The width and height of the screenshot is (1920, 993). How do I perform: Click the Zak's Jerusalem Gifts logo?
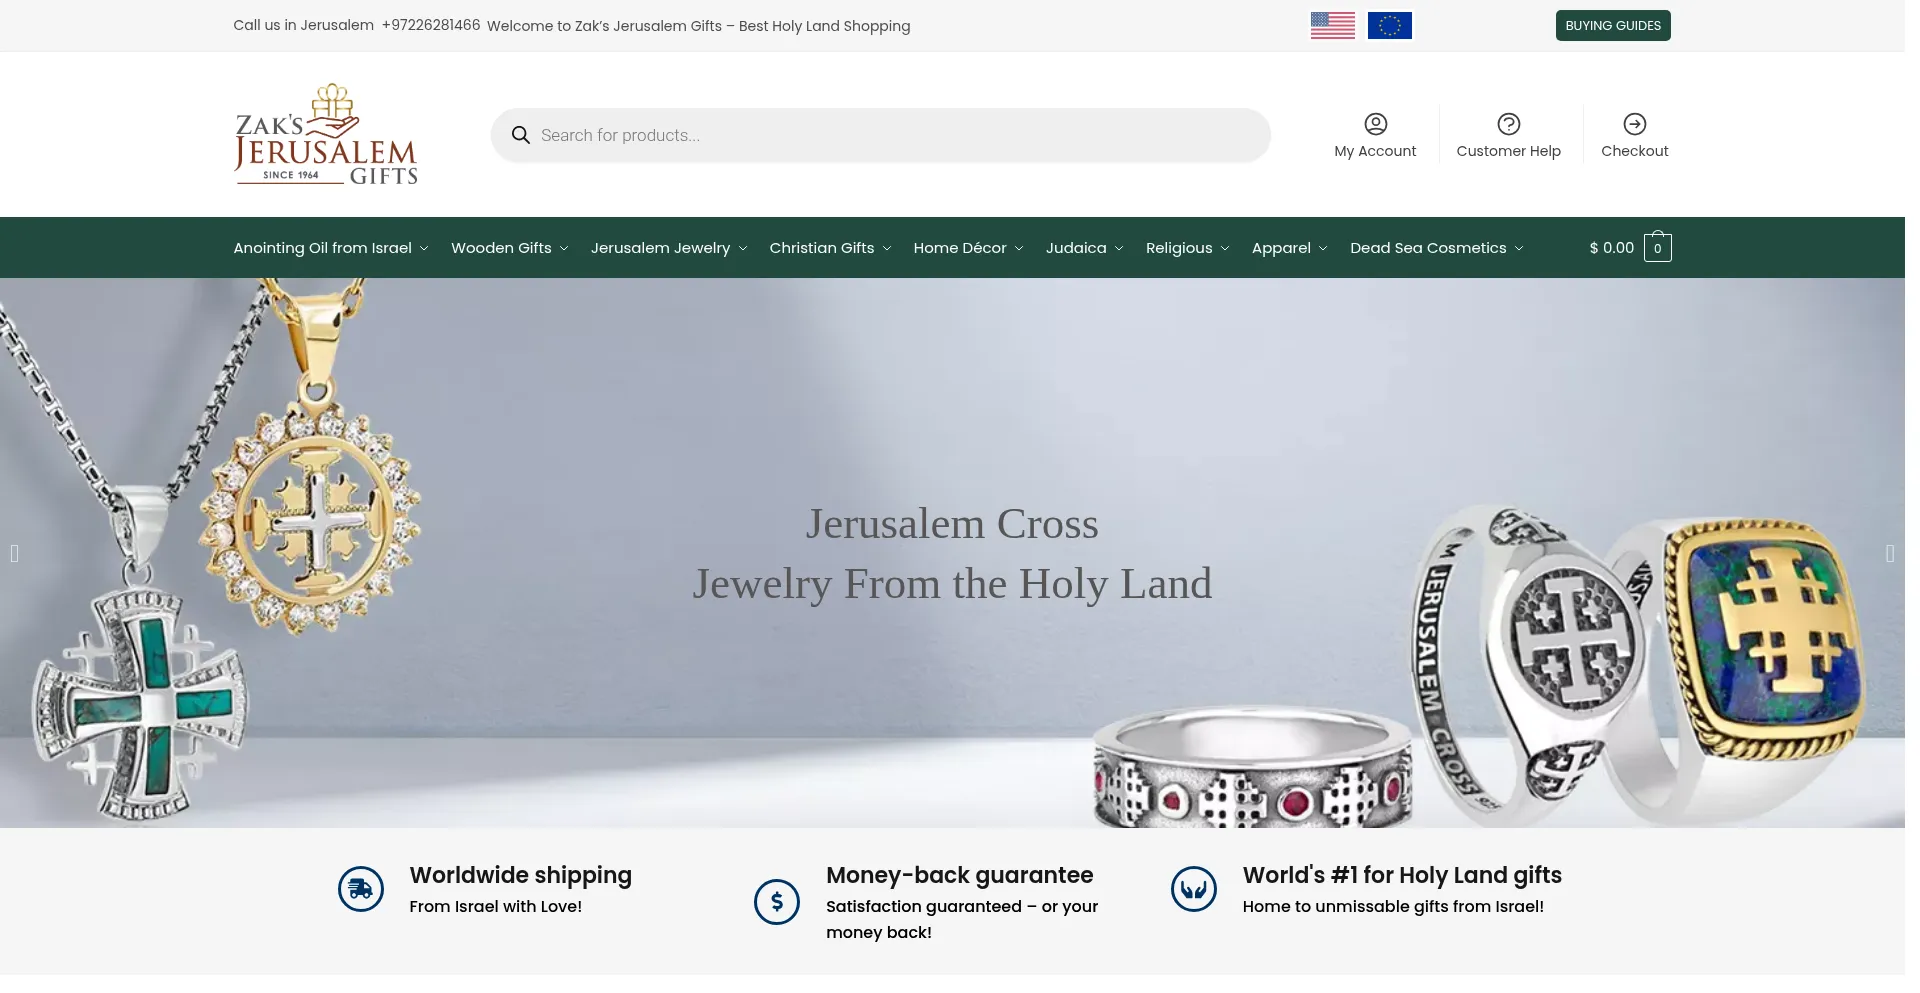coord(325,134)
